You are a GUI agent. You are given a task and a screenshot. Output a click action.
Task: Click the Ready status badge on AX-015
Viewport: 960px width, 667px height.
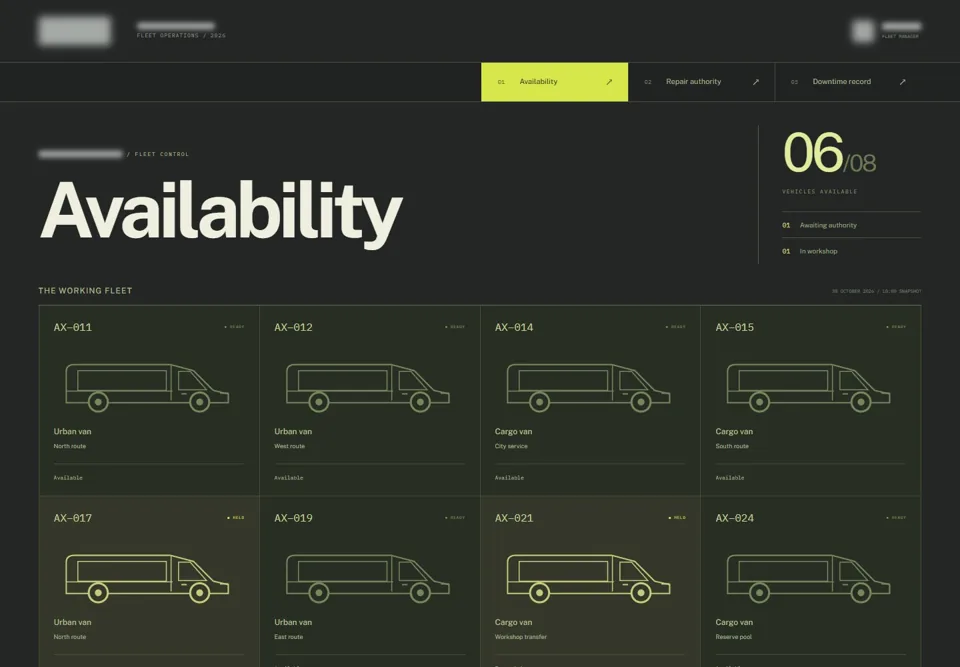896,327
